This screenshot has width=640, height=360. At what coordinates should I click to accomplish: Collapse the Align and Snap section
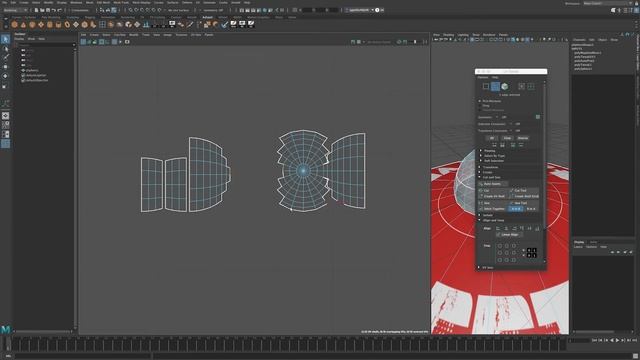[x=479, y=220]
